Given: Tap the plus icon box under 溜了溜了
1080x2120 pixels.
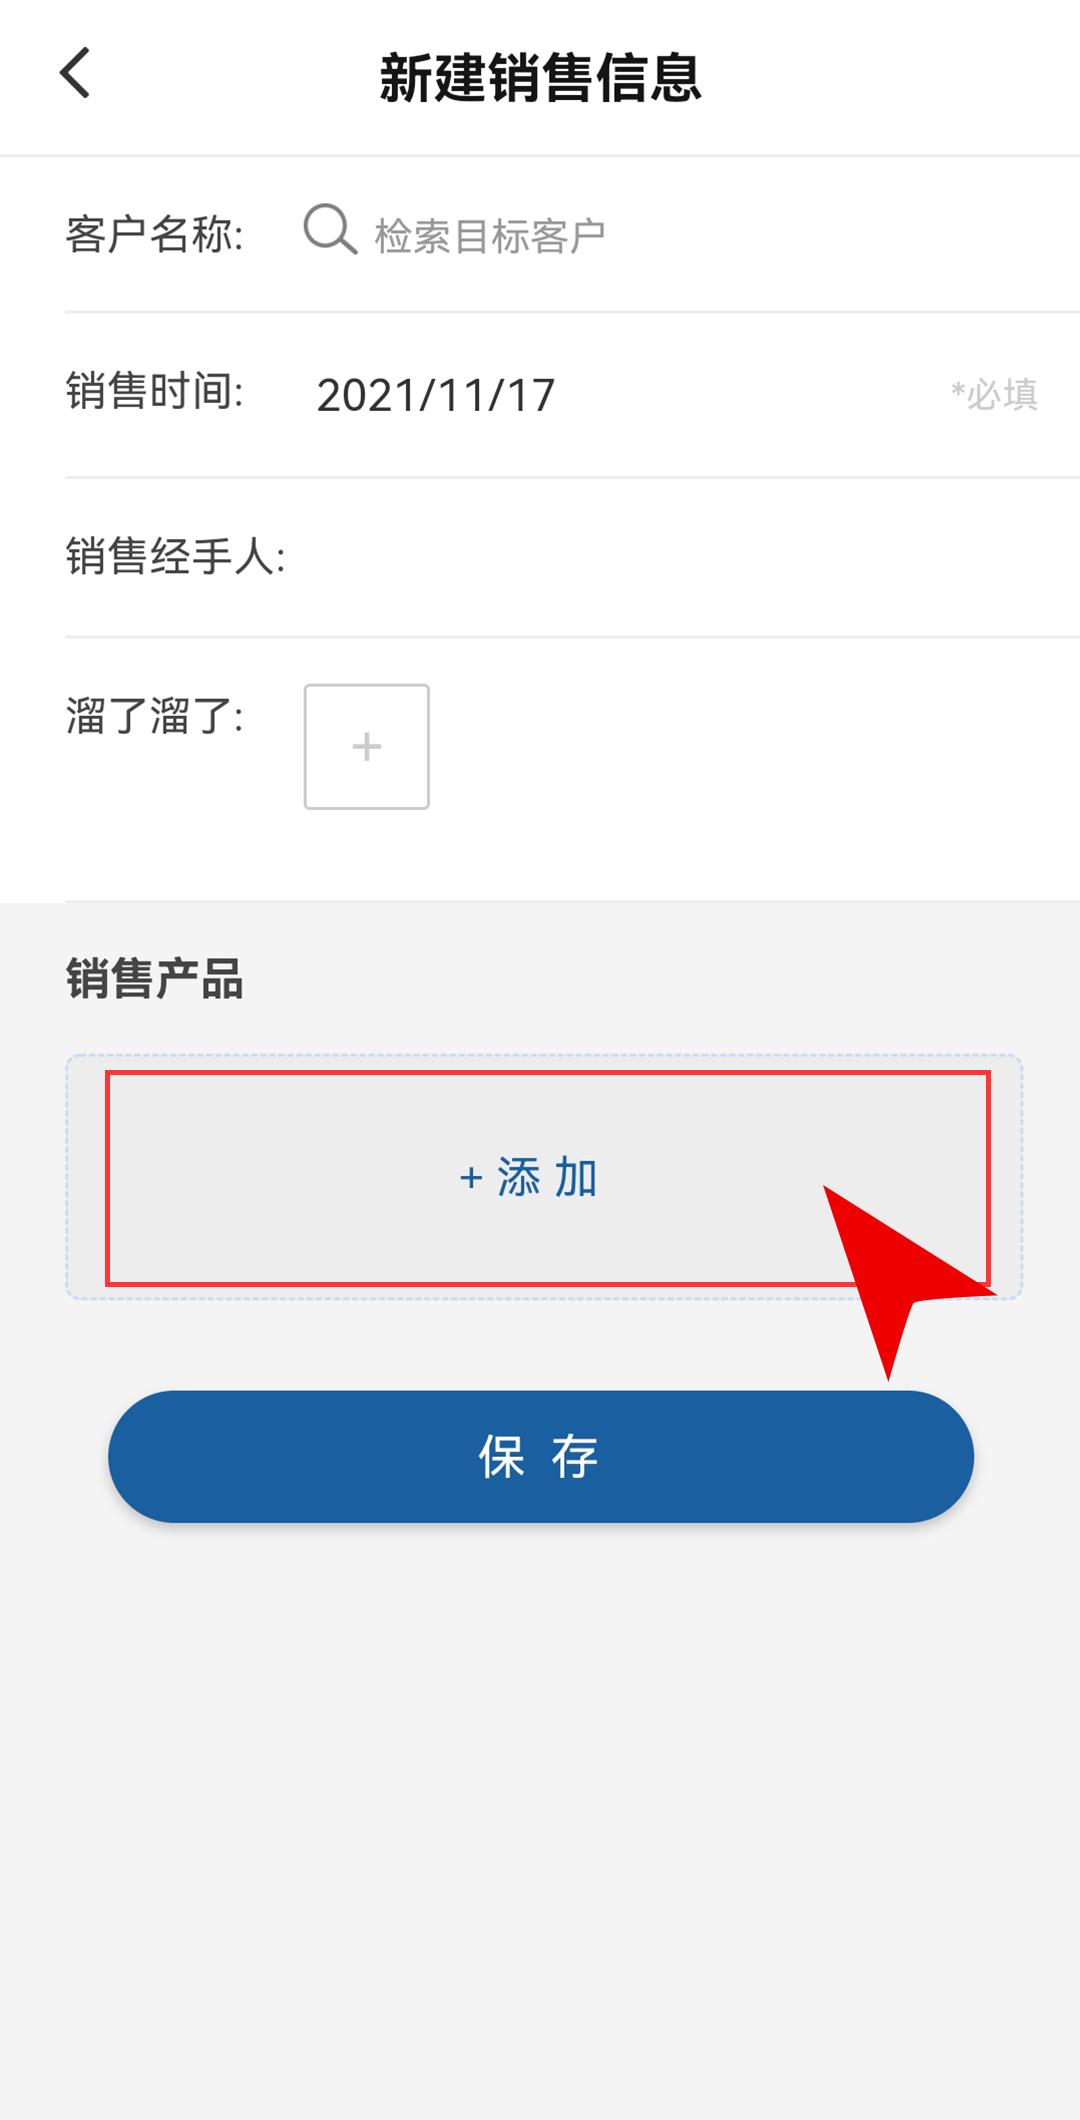Looking at the screenshot, I should point(367,747).
